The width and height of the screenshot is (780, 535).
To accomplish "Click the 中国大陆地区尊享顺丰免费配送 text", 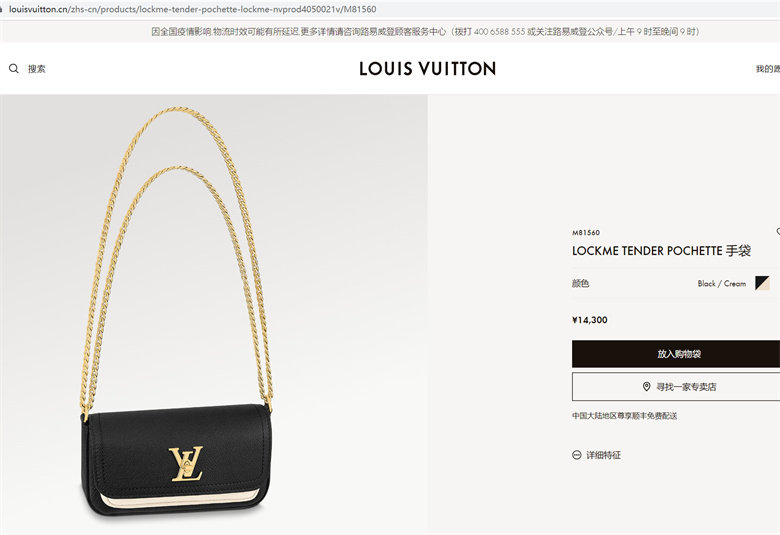I will point(624,416).
